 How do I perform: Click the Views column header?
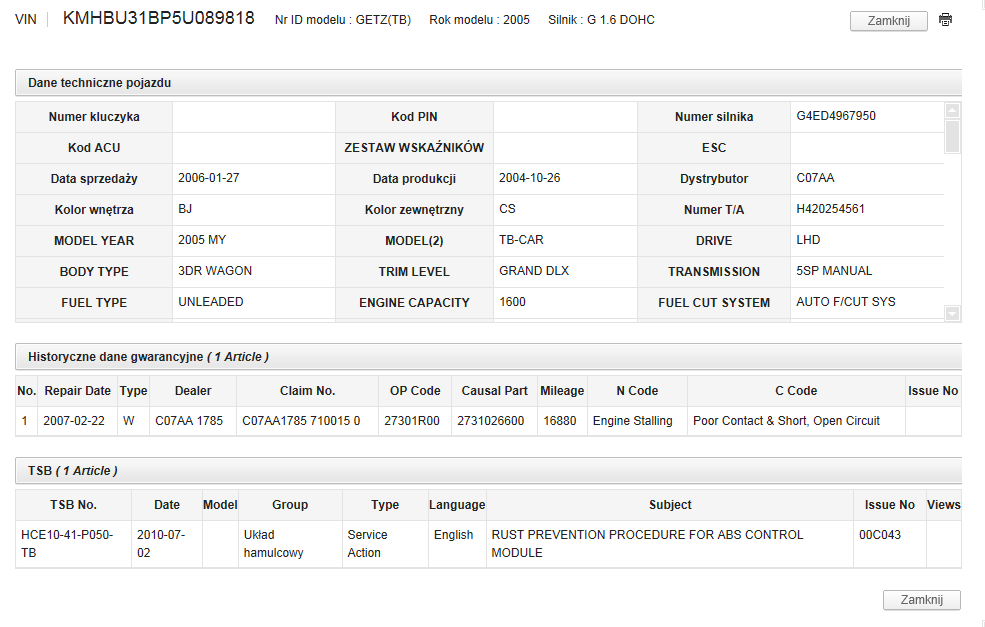pos(944,505)
